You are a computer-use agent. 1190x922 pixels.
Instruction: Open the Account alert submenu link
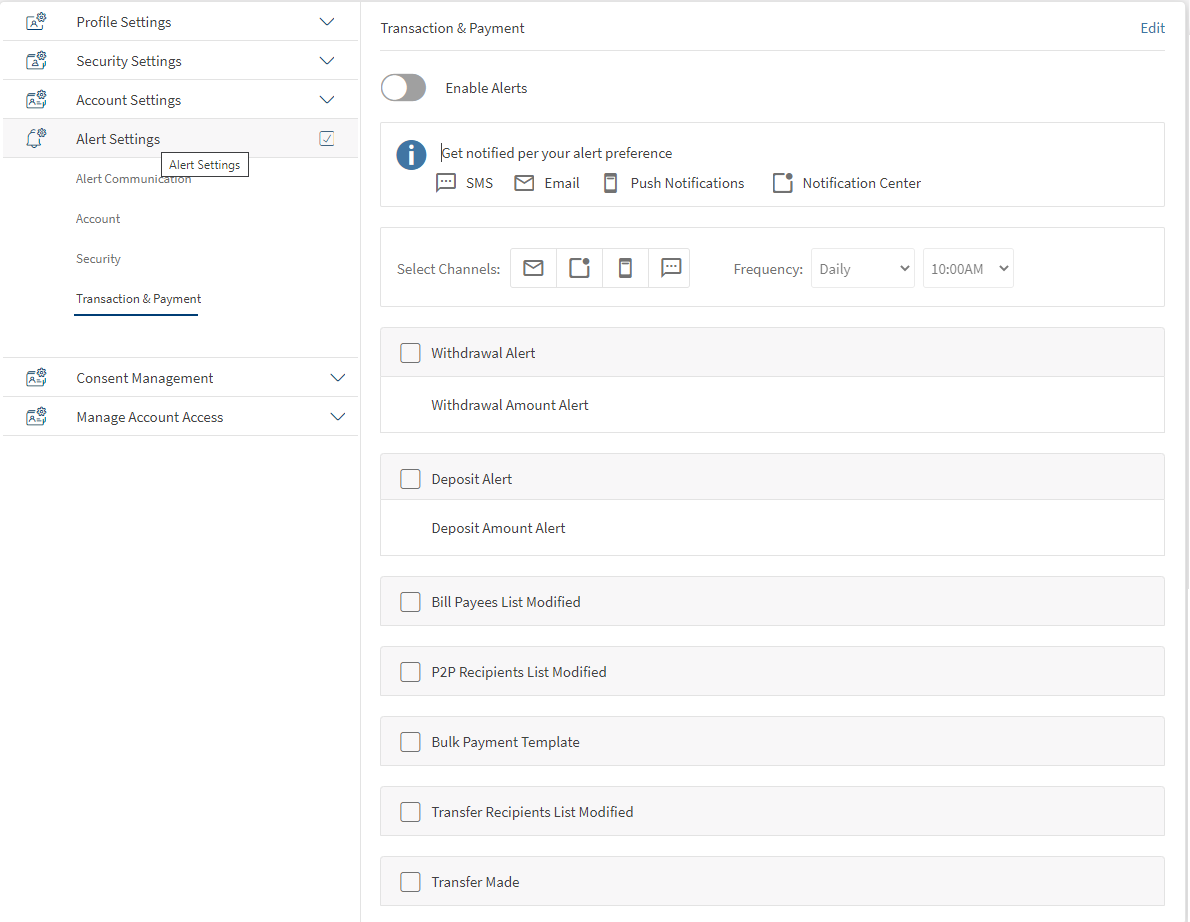98,219
